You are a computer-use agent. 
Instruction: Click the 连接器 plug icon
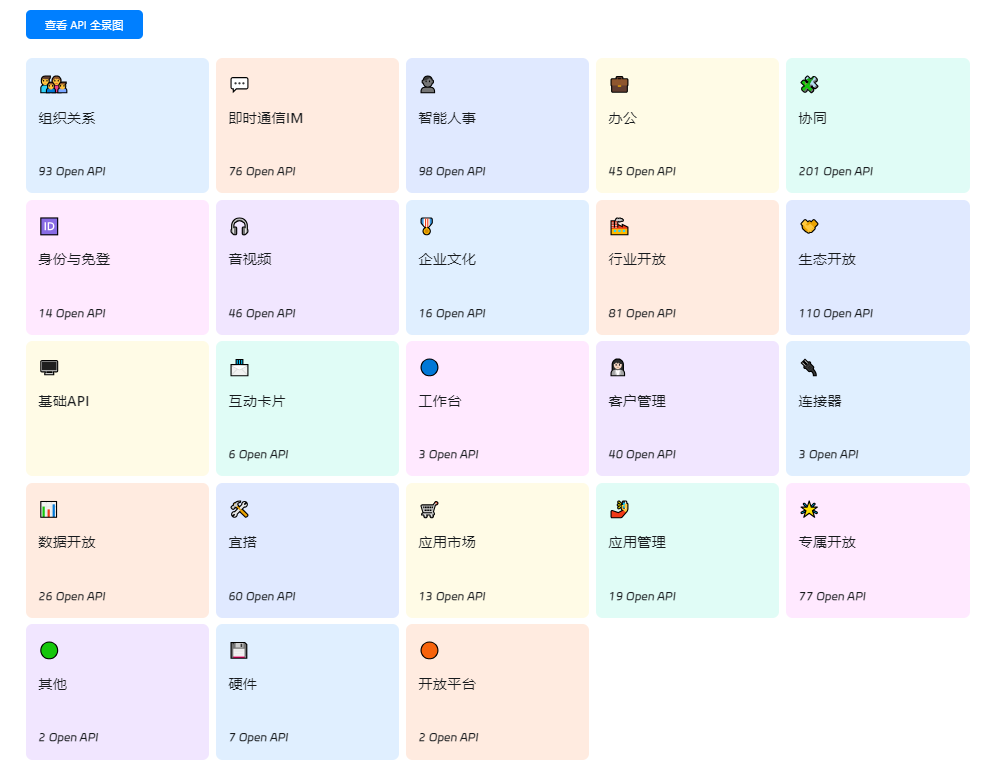click(x=809, y=368)
